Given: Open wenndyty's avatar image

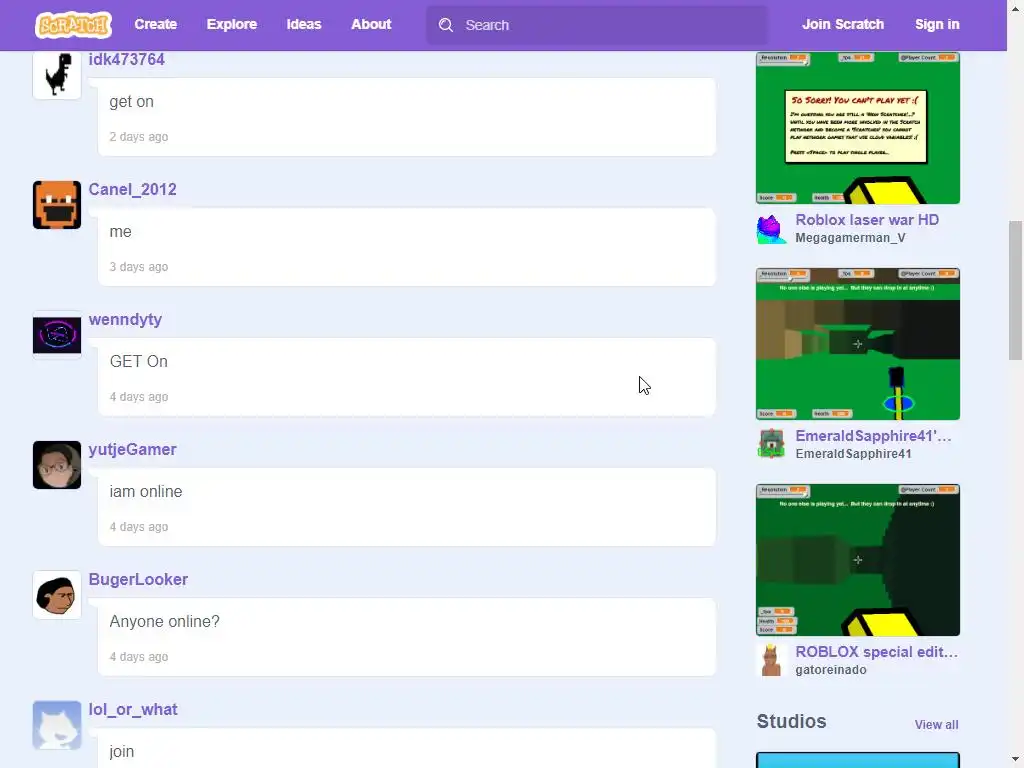Looking at the screenshot, I should (57, 335).
